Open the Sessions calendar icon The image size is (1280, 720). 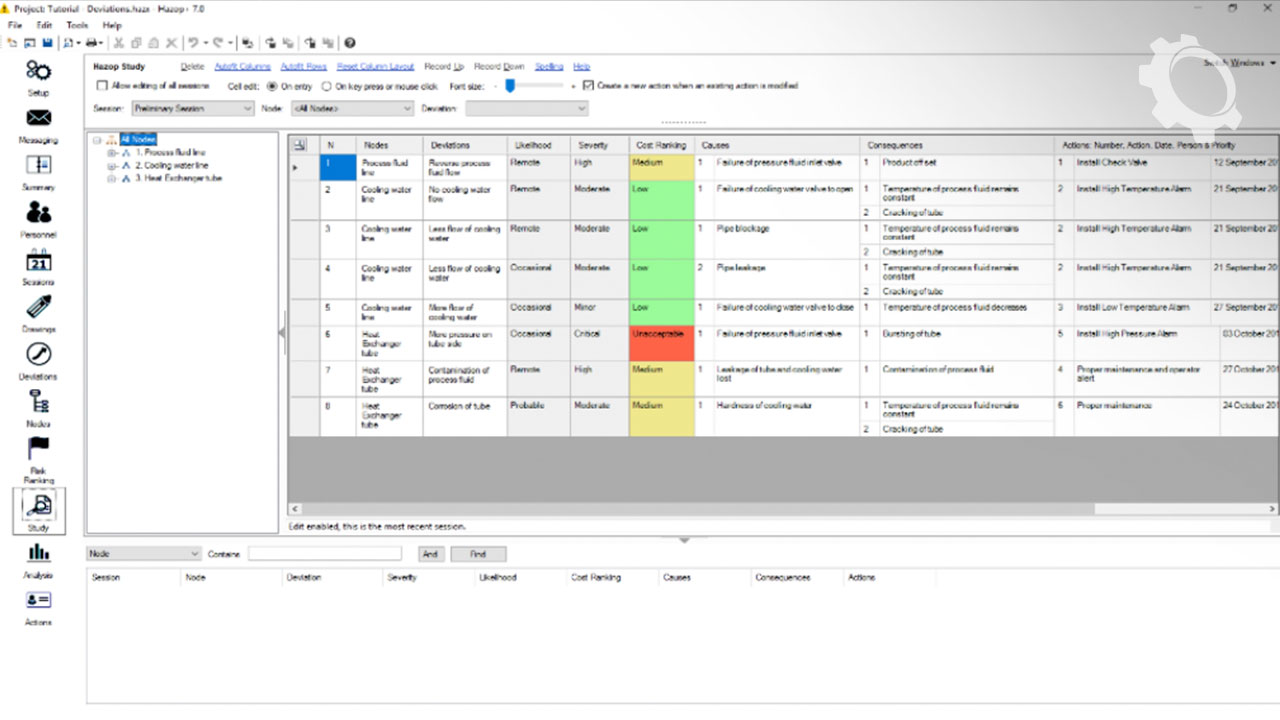[38, 261]
